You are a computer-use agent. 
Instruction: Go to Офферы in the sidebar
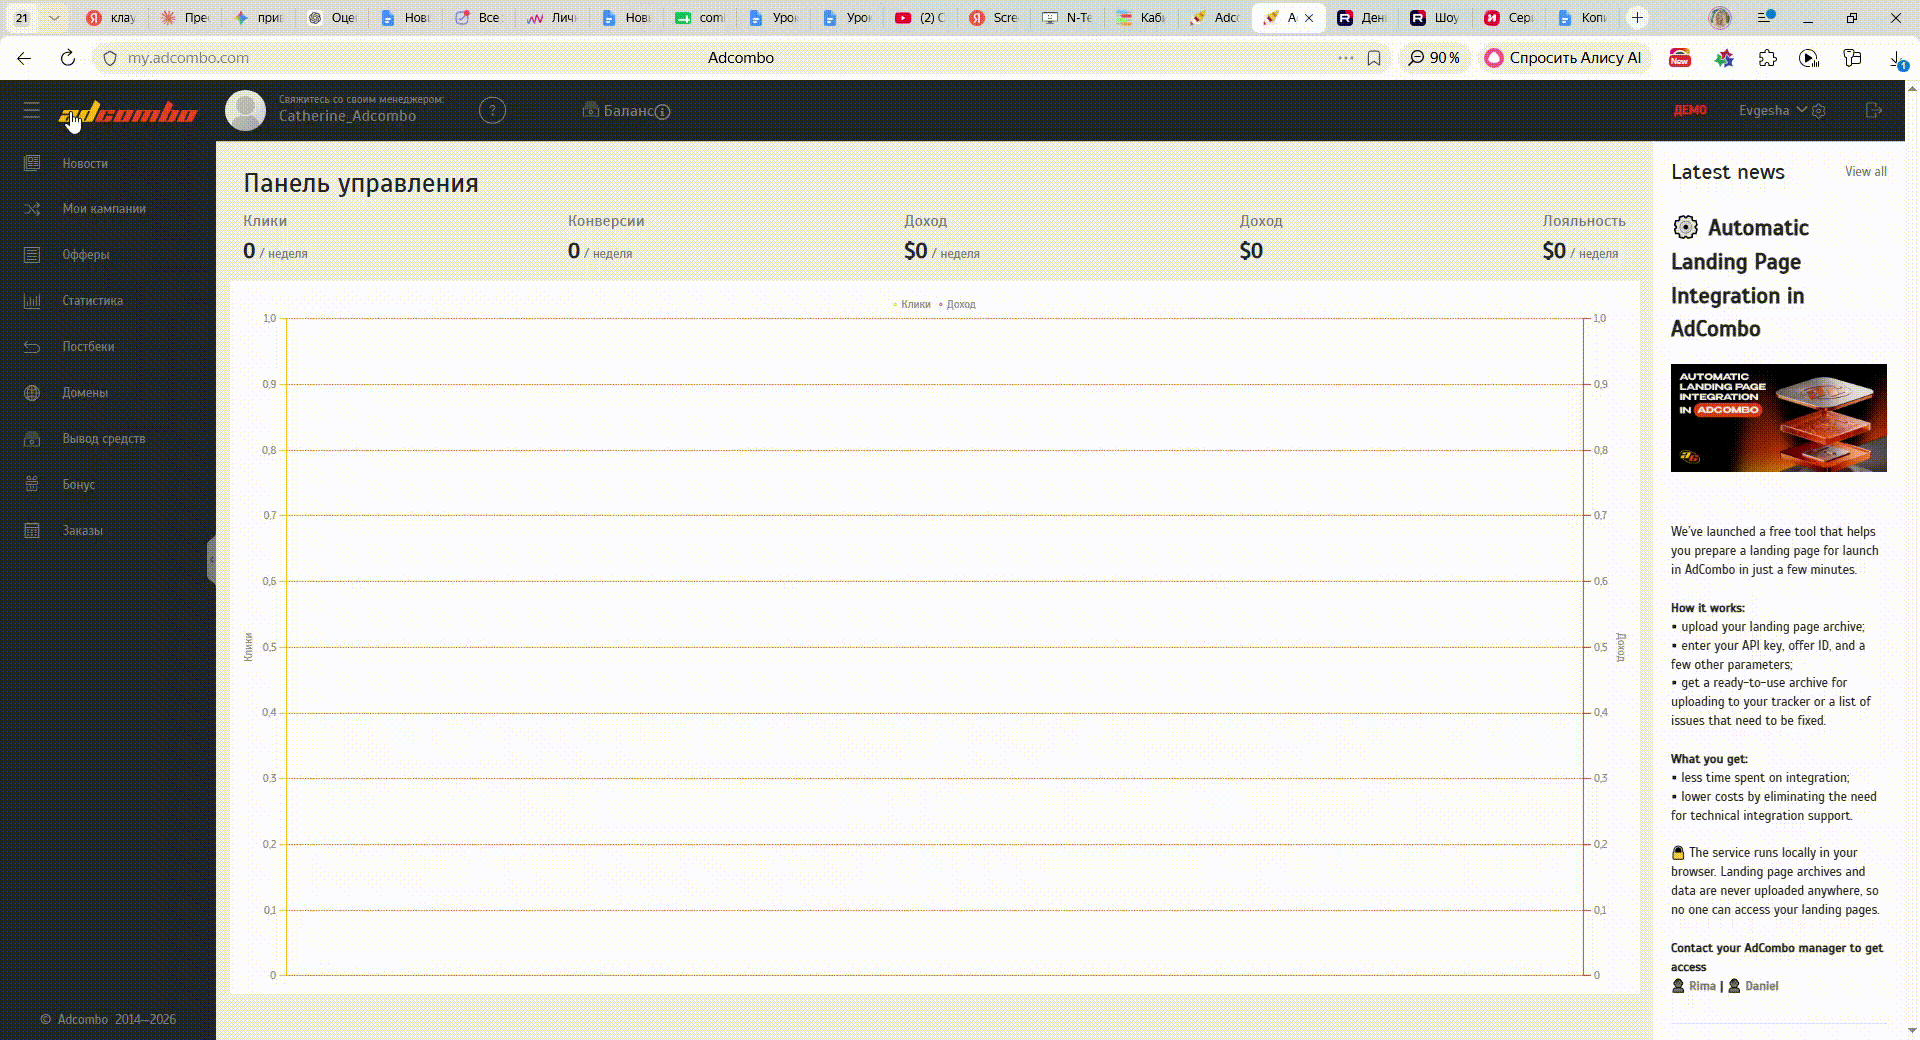tap(86, 255)
